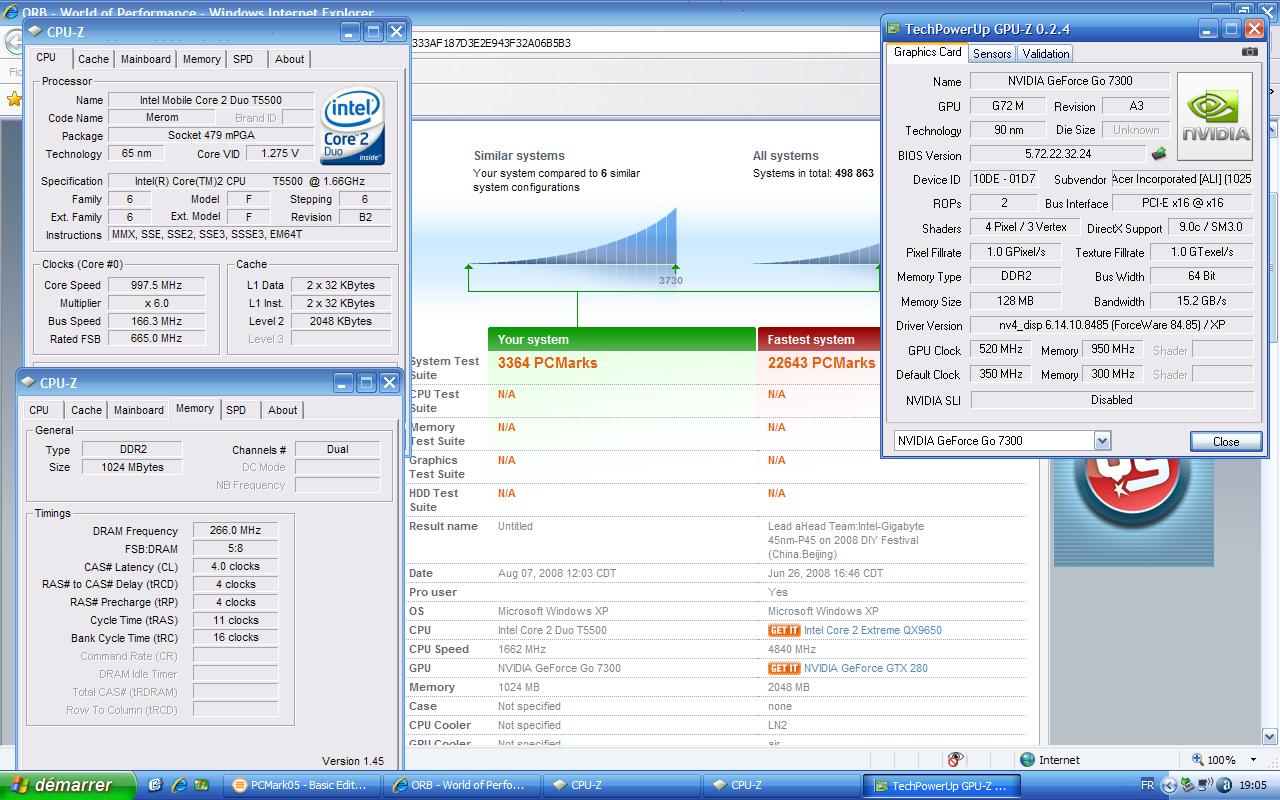Open the About tab in the upper CPU-Z window
The image size is (1280, 800).
pyautogui.click(x=289, y=59)
